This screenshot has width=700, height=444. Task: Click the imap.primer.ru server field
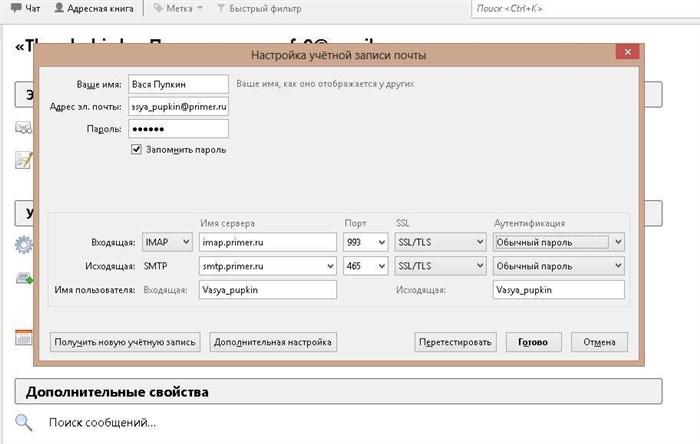pos(267,242)
